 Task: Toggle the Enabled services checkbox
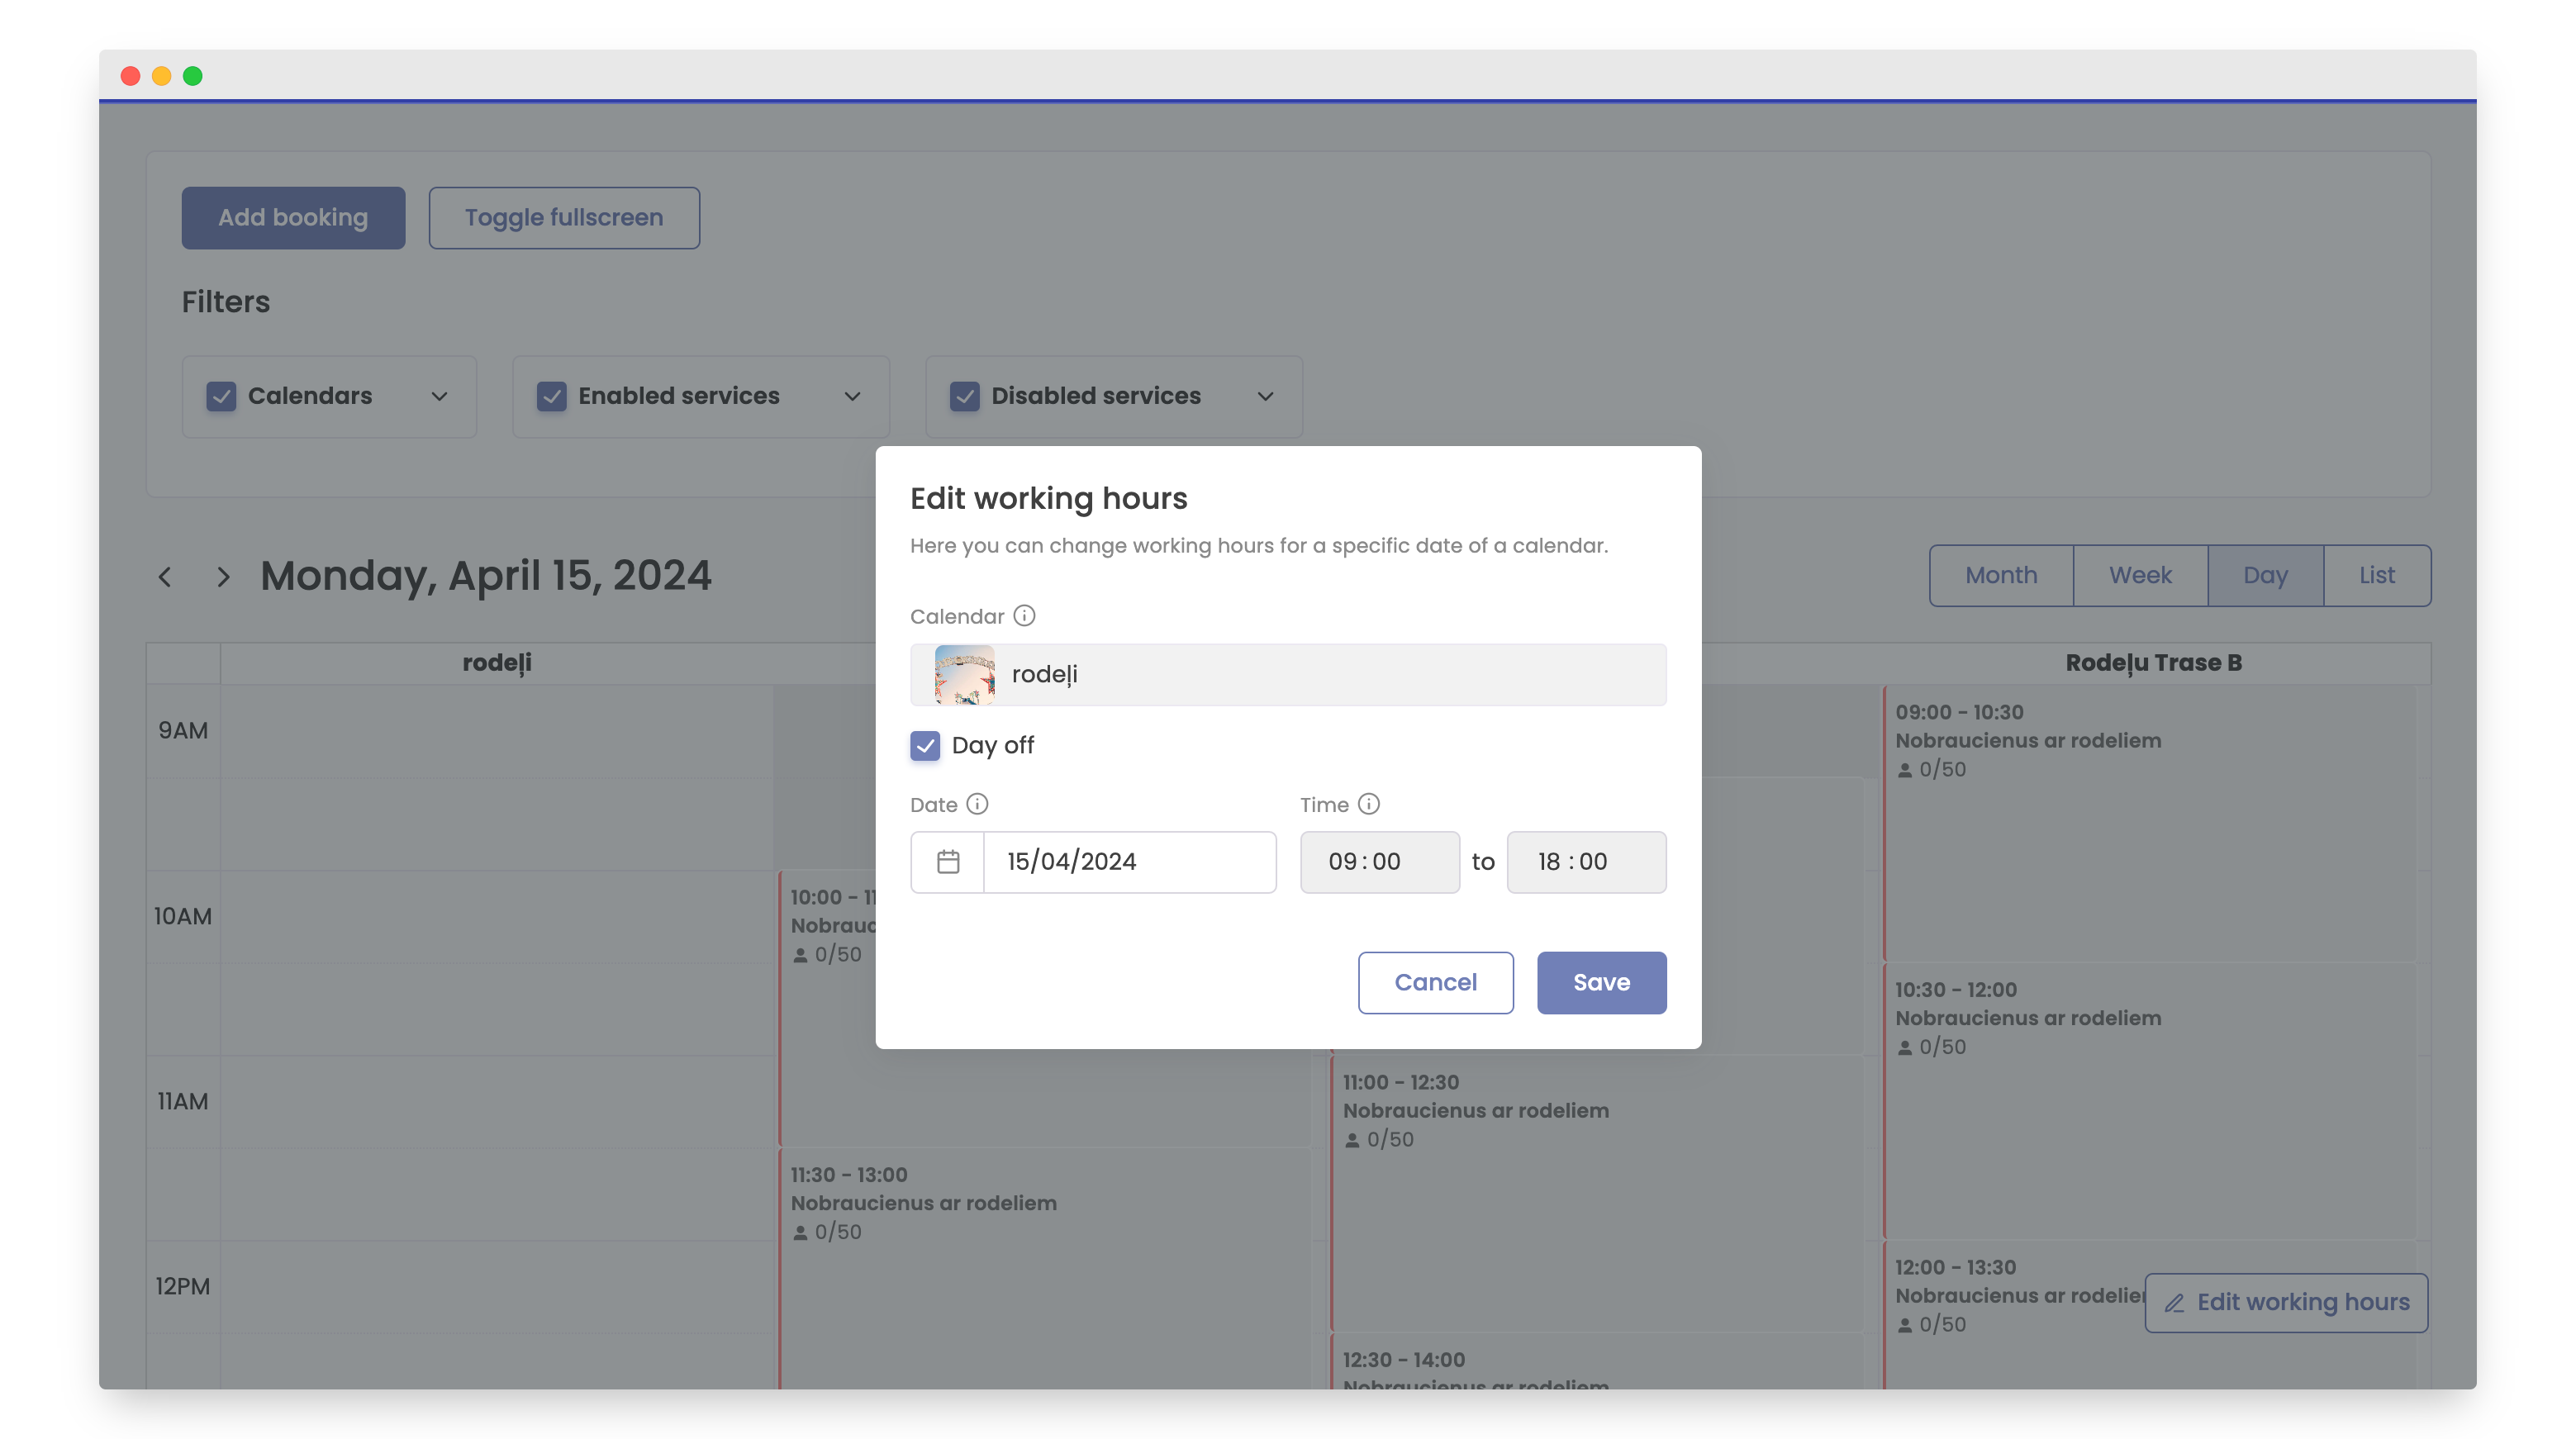551,396
